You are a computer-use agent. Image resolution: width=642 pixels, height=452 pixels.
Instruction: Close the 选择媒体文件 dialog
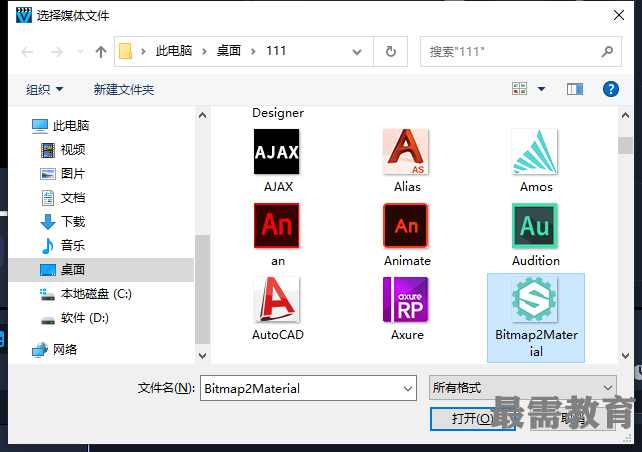pyautogui.click(x=619, y=15)
